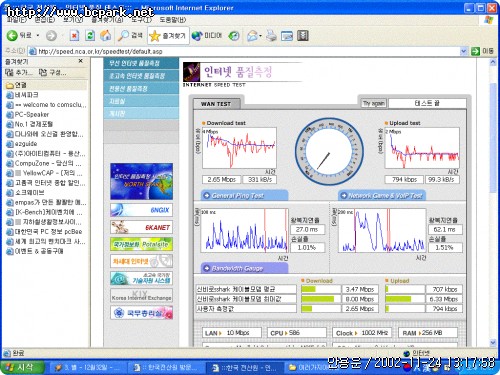
Task: Click the Try again button
Action: (373, 103)
